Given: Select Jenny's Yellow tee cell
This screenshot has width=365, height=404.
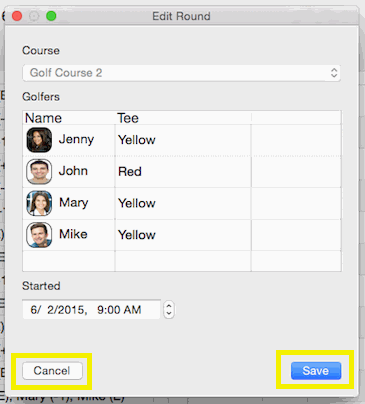Looking at the screenshot, I should click(183, 140).
